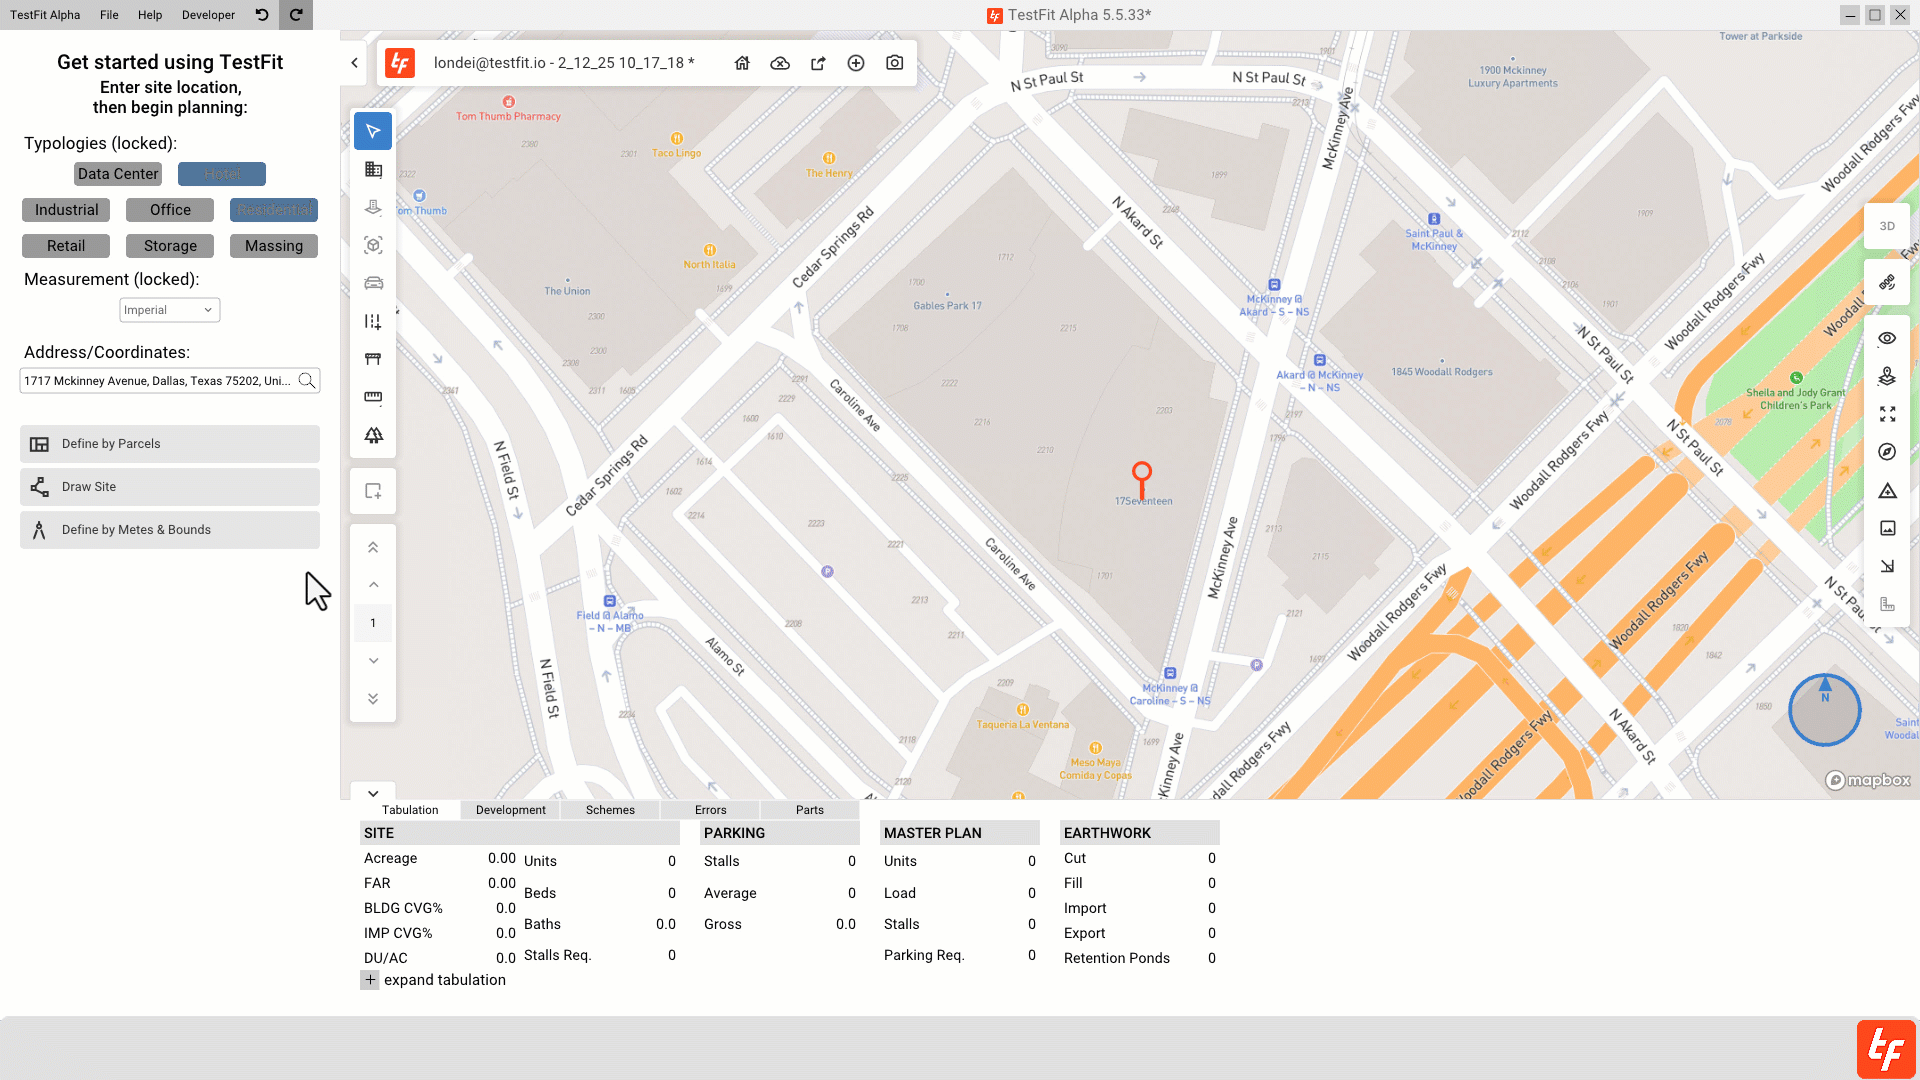Image resolution: width=1920 pixels, height=1080 pixels.
Task: Click Define by Metes & Bounds
Action: pos(170,530)
